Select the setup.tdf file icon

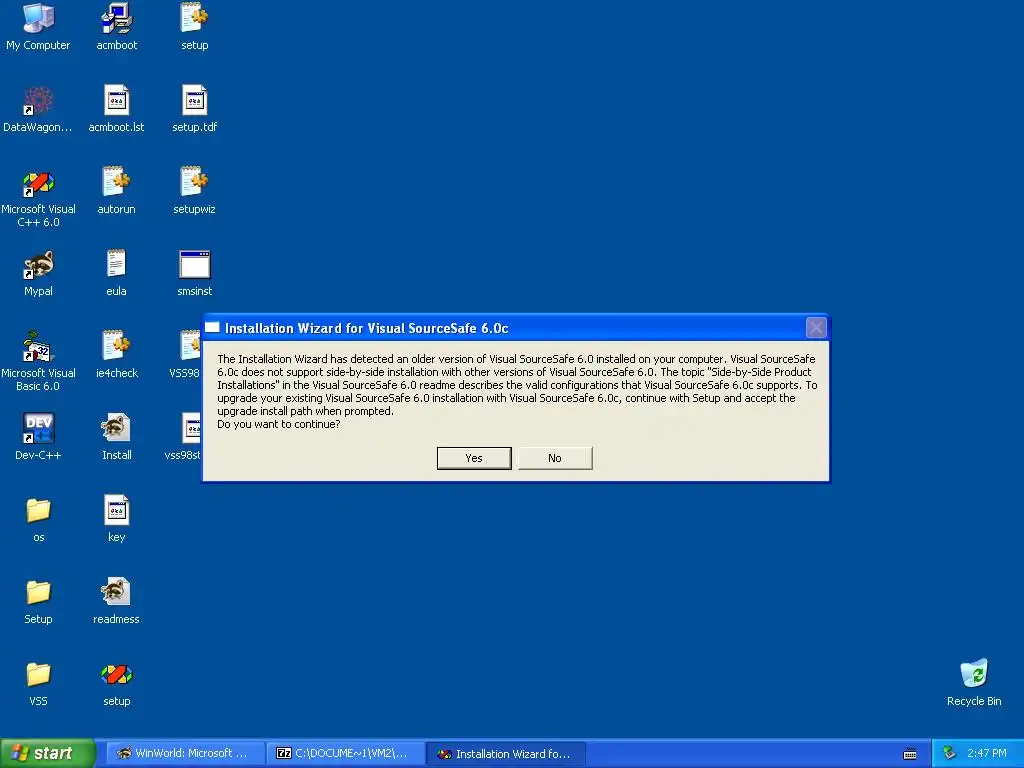(195, 108)
